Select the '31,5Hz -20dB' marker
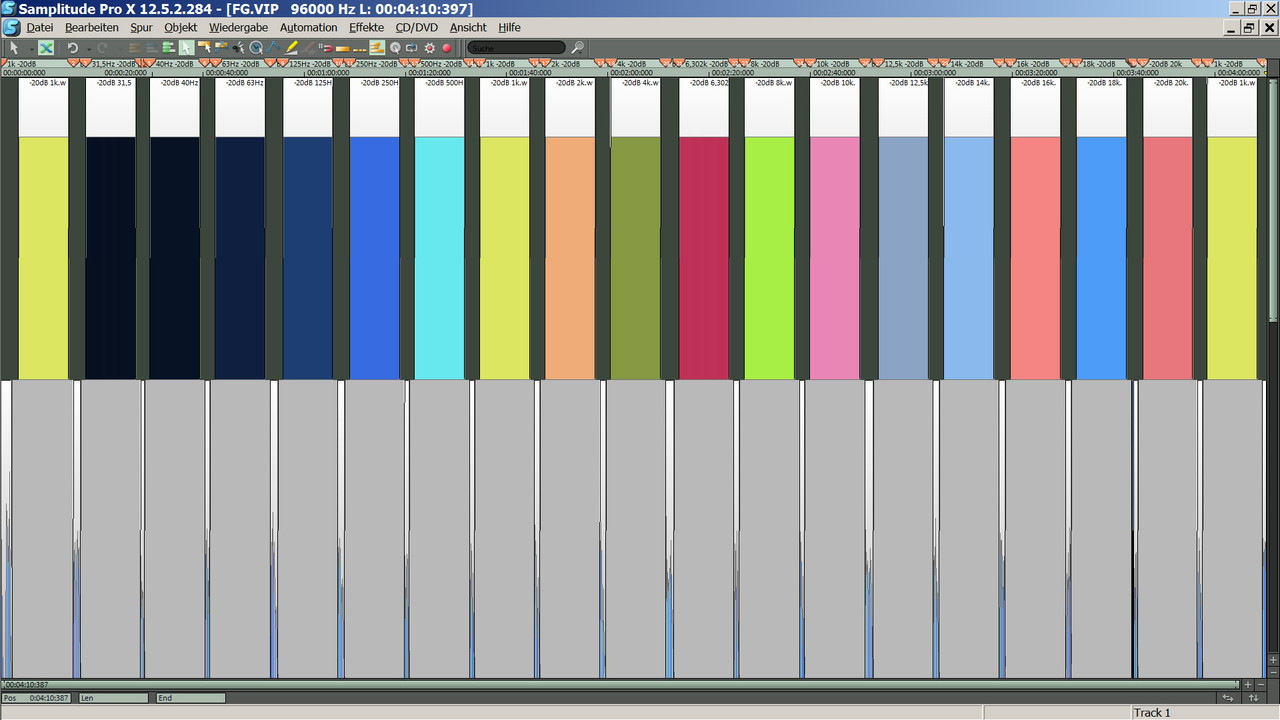1280x720 pixels. (x=113, y=64)
